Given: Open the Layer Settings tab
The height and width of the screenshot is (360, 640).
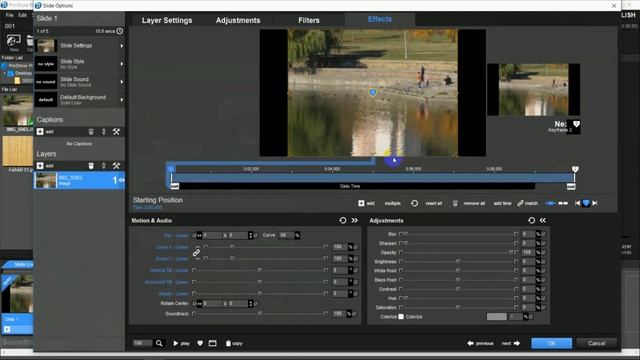Looking at the screenshot, I should tap(167, 20).
